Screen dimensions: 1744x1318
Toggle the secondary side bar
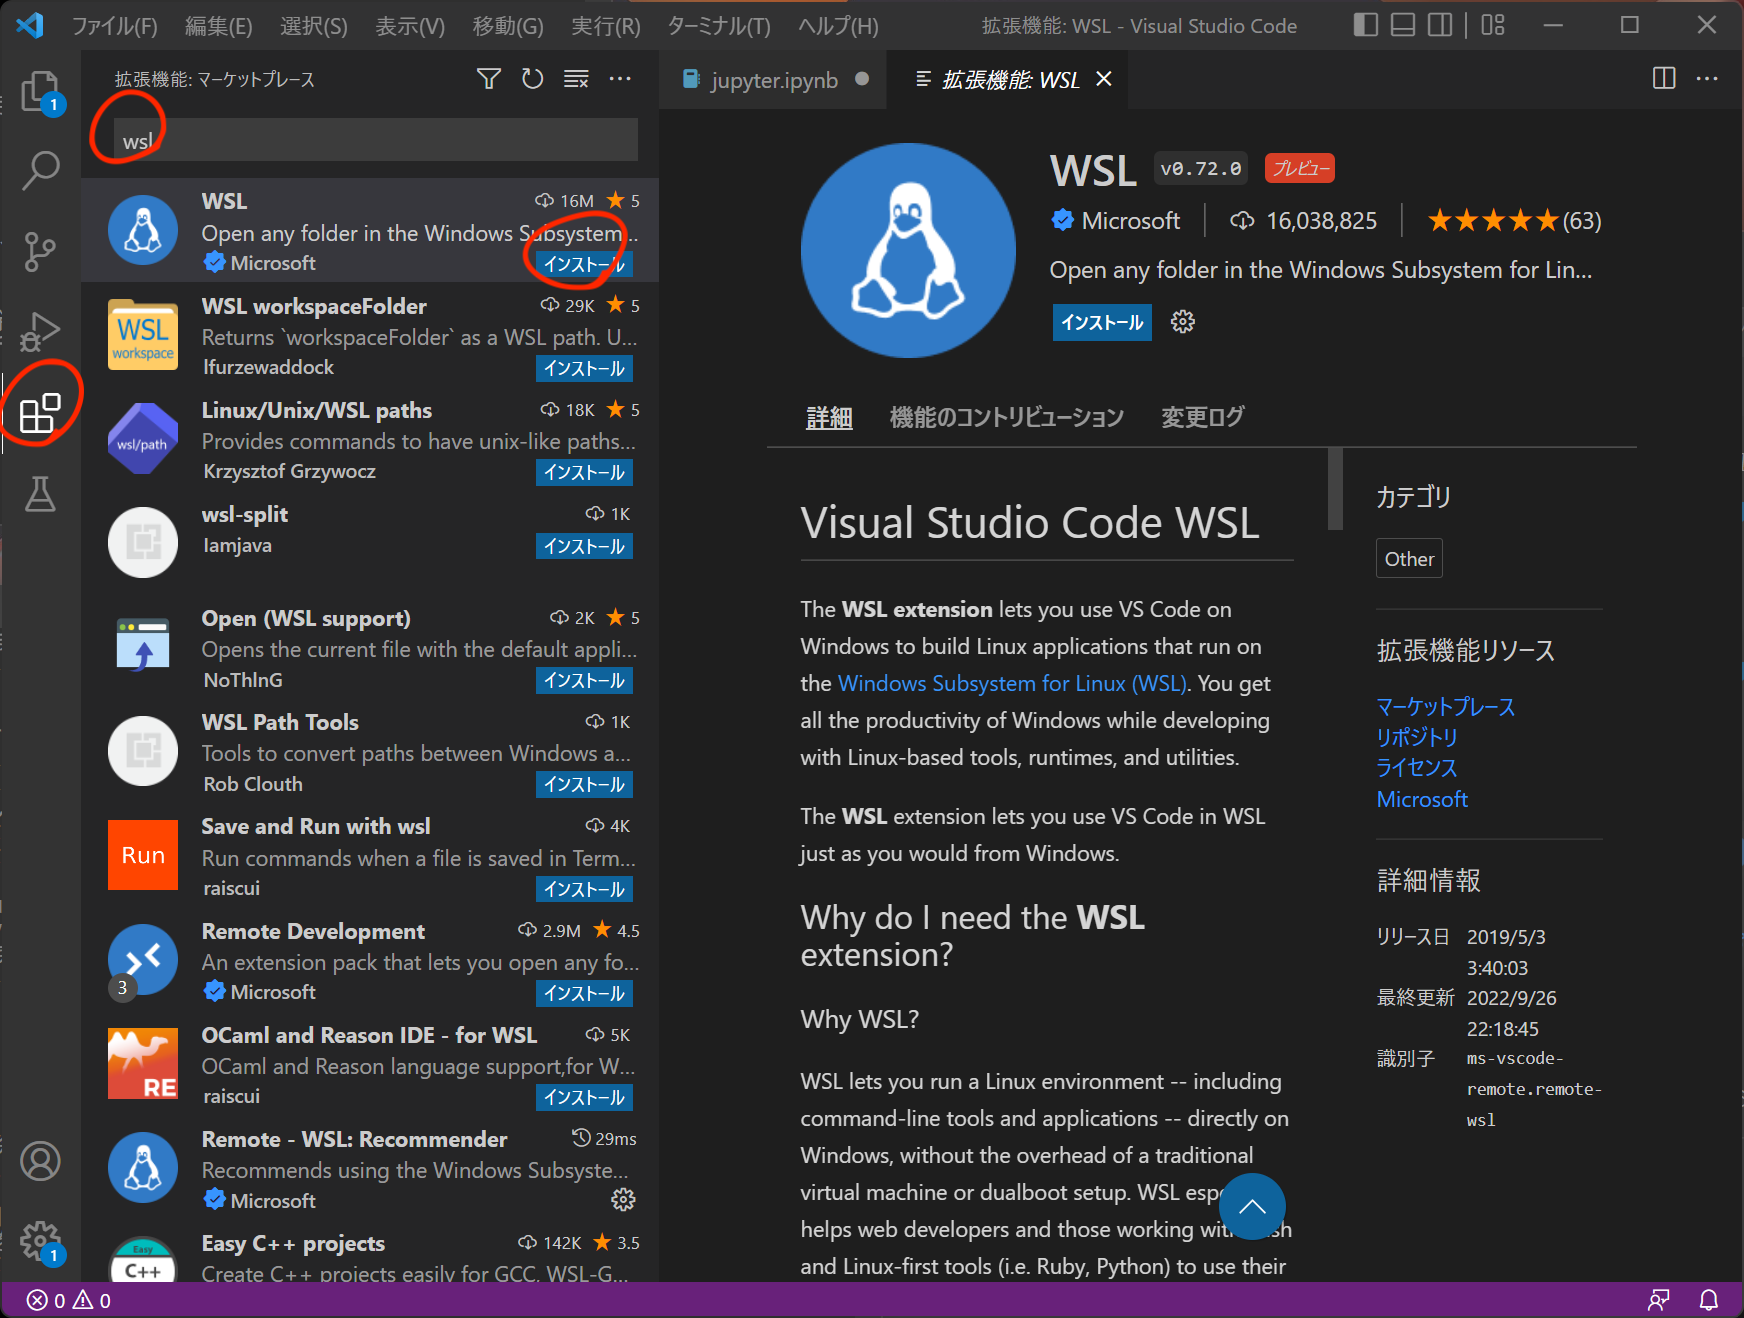[1440, 25]
